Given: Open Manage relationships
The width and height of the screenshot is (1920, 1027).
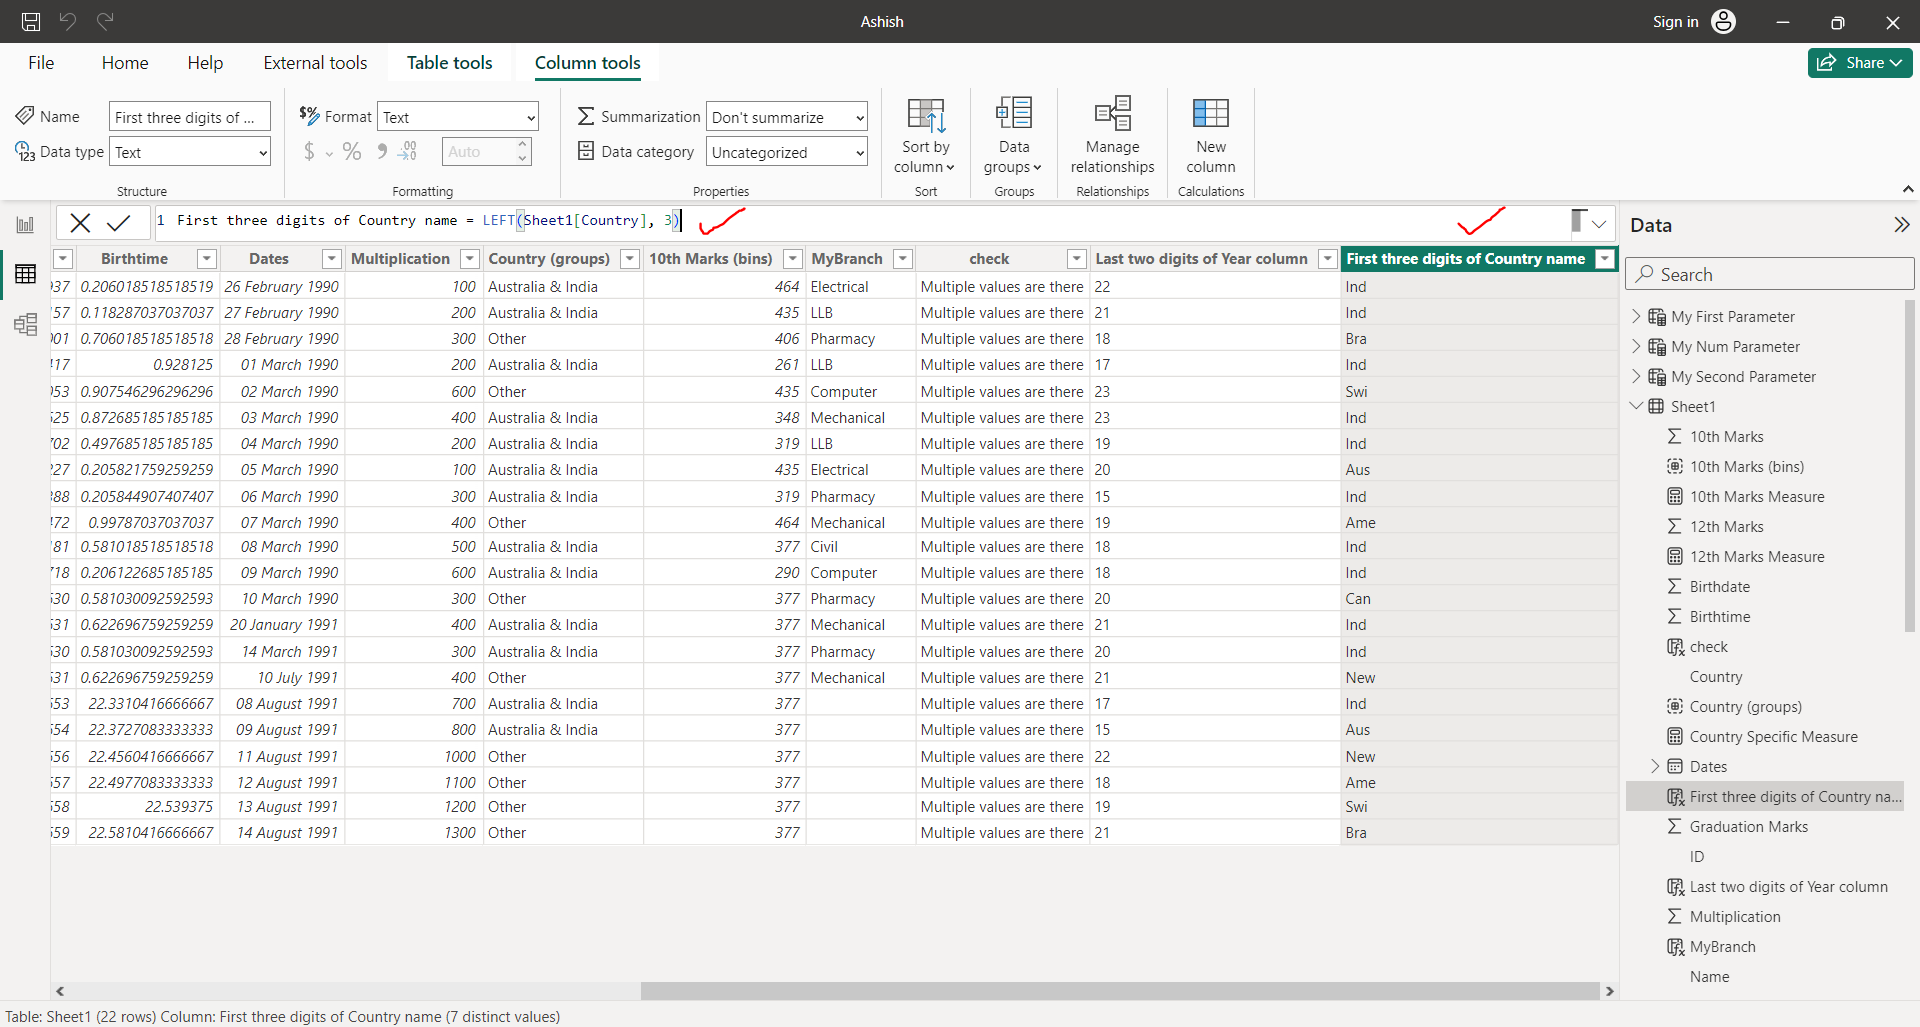Looking at the screenshot, I should tap(1111, 137).
